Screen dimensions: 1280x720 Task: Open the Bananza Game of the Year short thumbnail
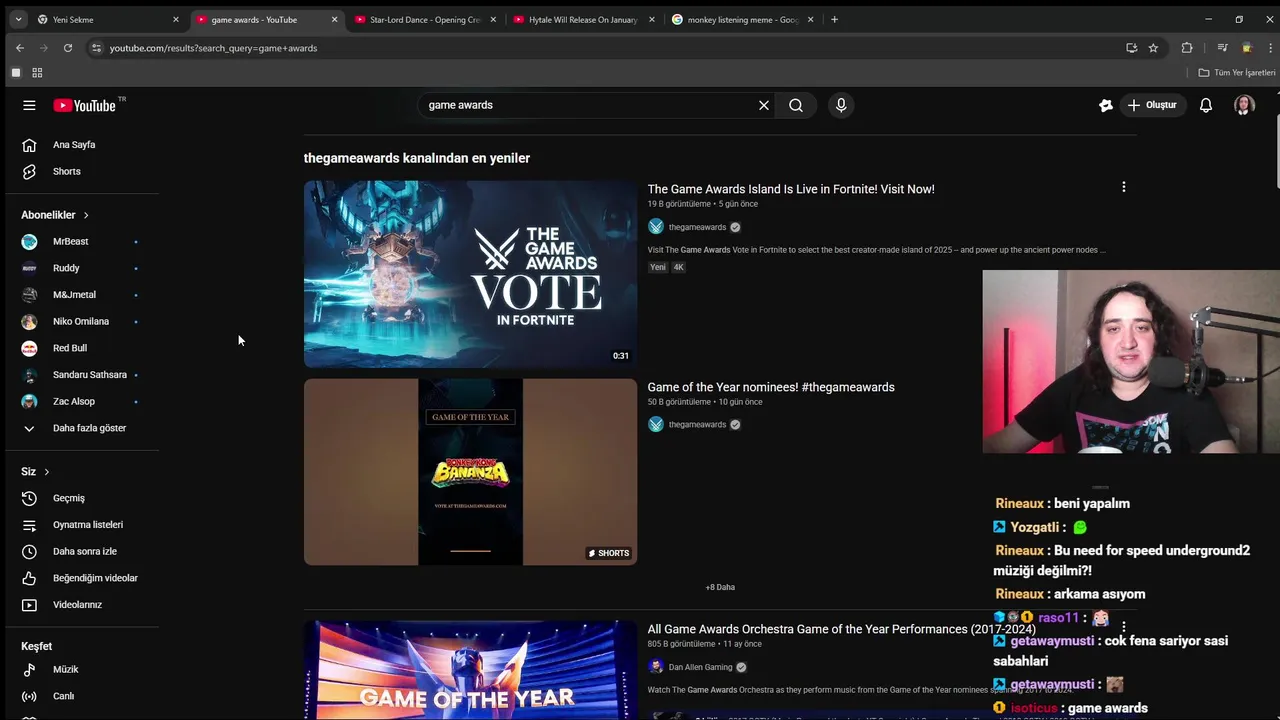pos(470,472)
